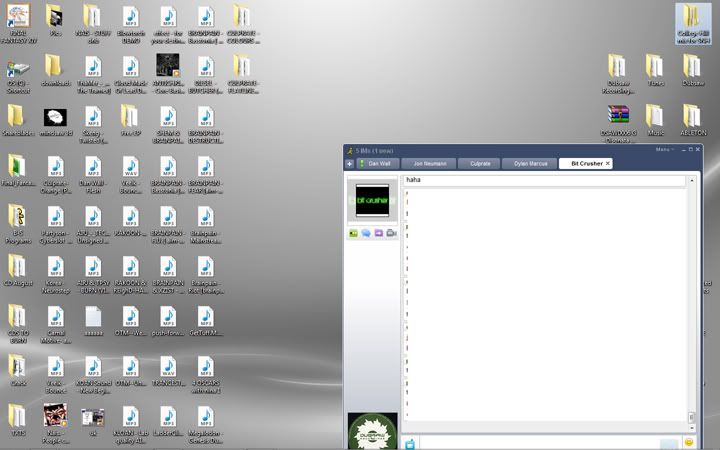Image resolution: width=720 pixels, height=450 pixels.
Task: Click the green contact card icon under avatar
Action: point(353,233)
